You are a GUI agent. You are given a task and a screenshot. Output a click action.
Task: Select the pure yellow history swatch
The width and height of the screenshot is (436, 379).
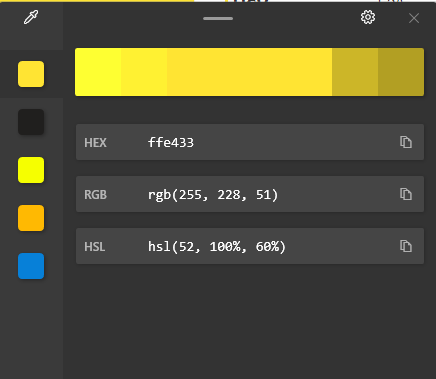click(x=31, y=170)
